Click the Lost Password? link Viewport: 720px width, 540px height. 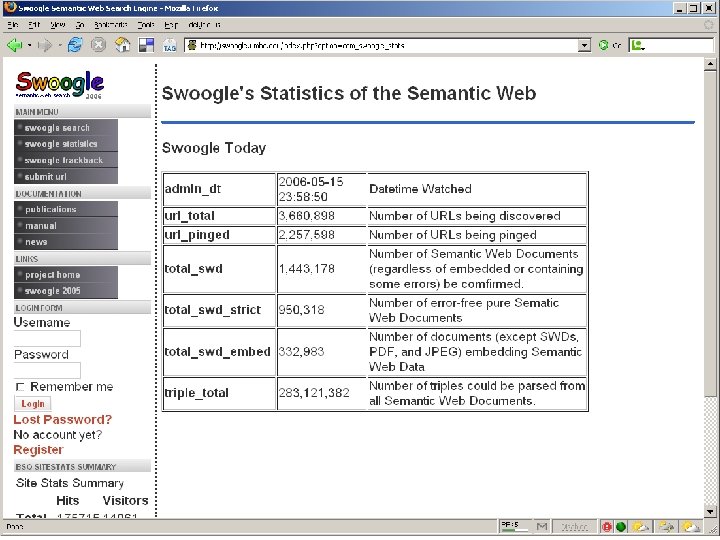(62, 419)
